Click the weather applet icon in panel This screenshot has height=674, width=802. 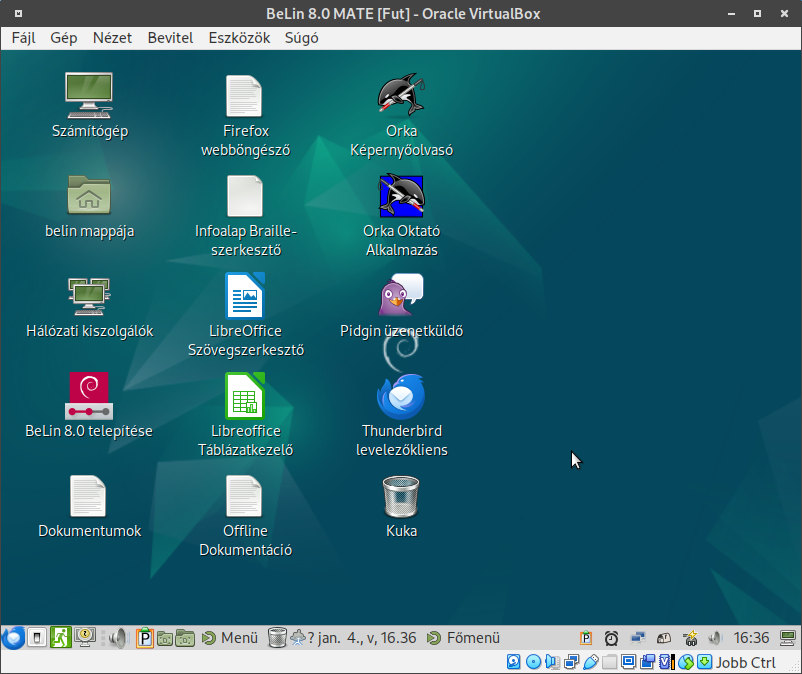[298, 638]
